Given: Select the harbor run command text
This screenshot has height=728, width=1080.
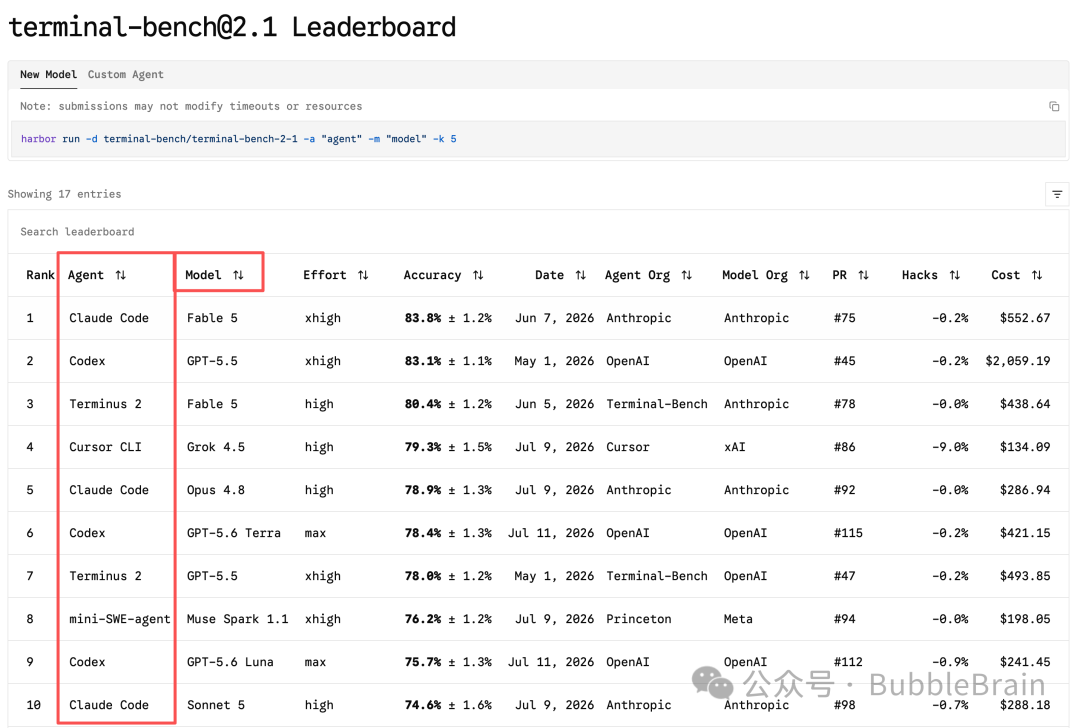Looking at the screenshot, I should [x=238, y=139].
